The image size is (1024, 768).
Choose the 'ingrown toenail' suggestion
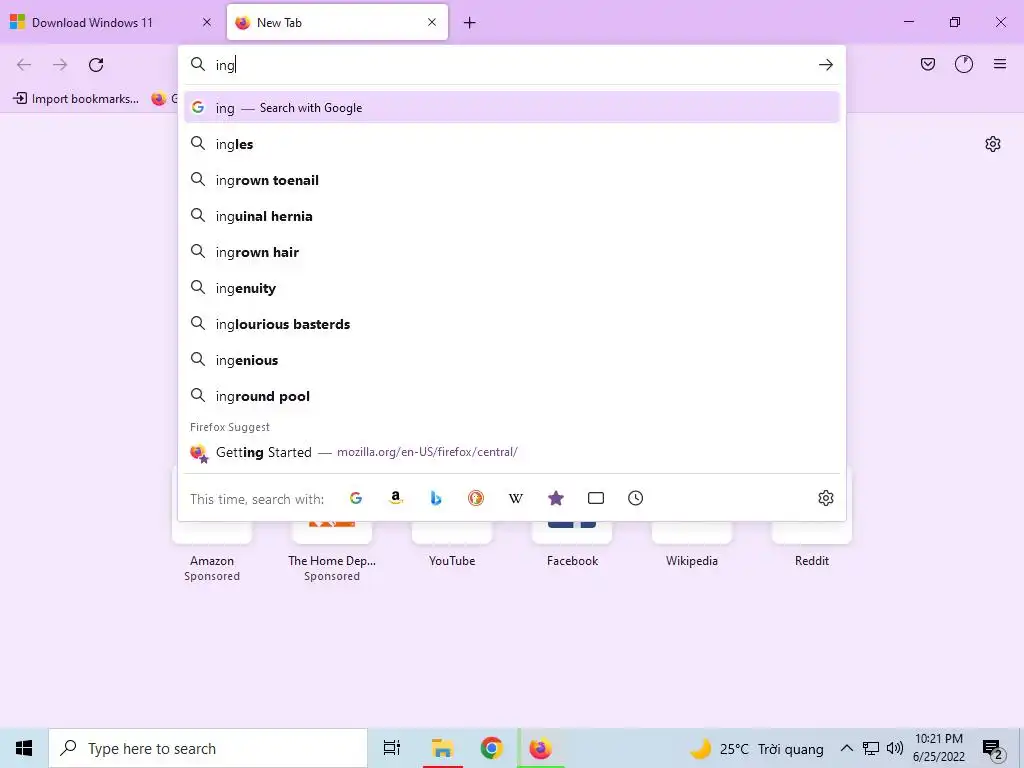click(x=511, y=180)
